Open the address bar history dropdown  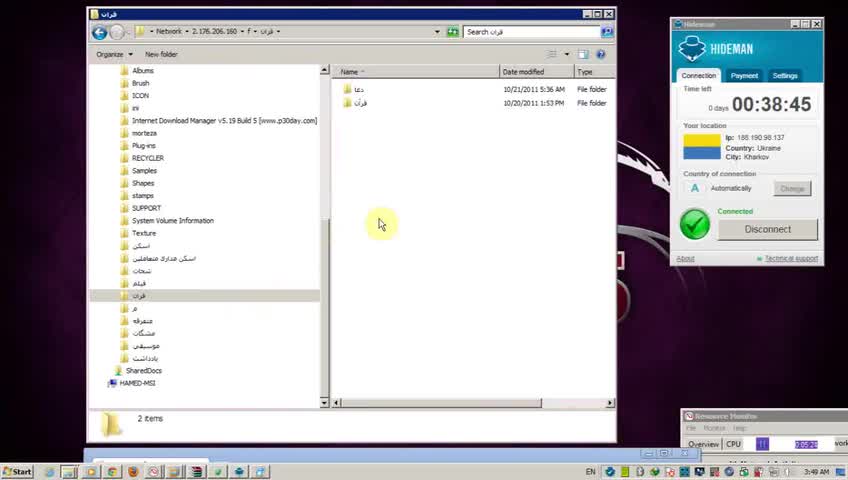(437, 32)
